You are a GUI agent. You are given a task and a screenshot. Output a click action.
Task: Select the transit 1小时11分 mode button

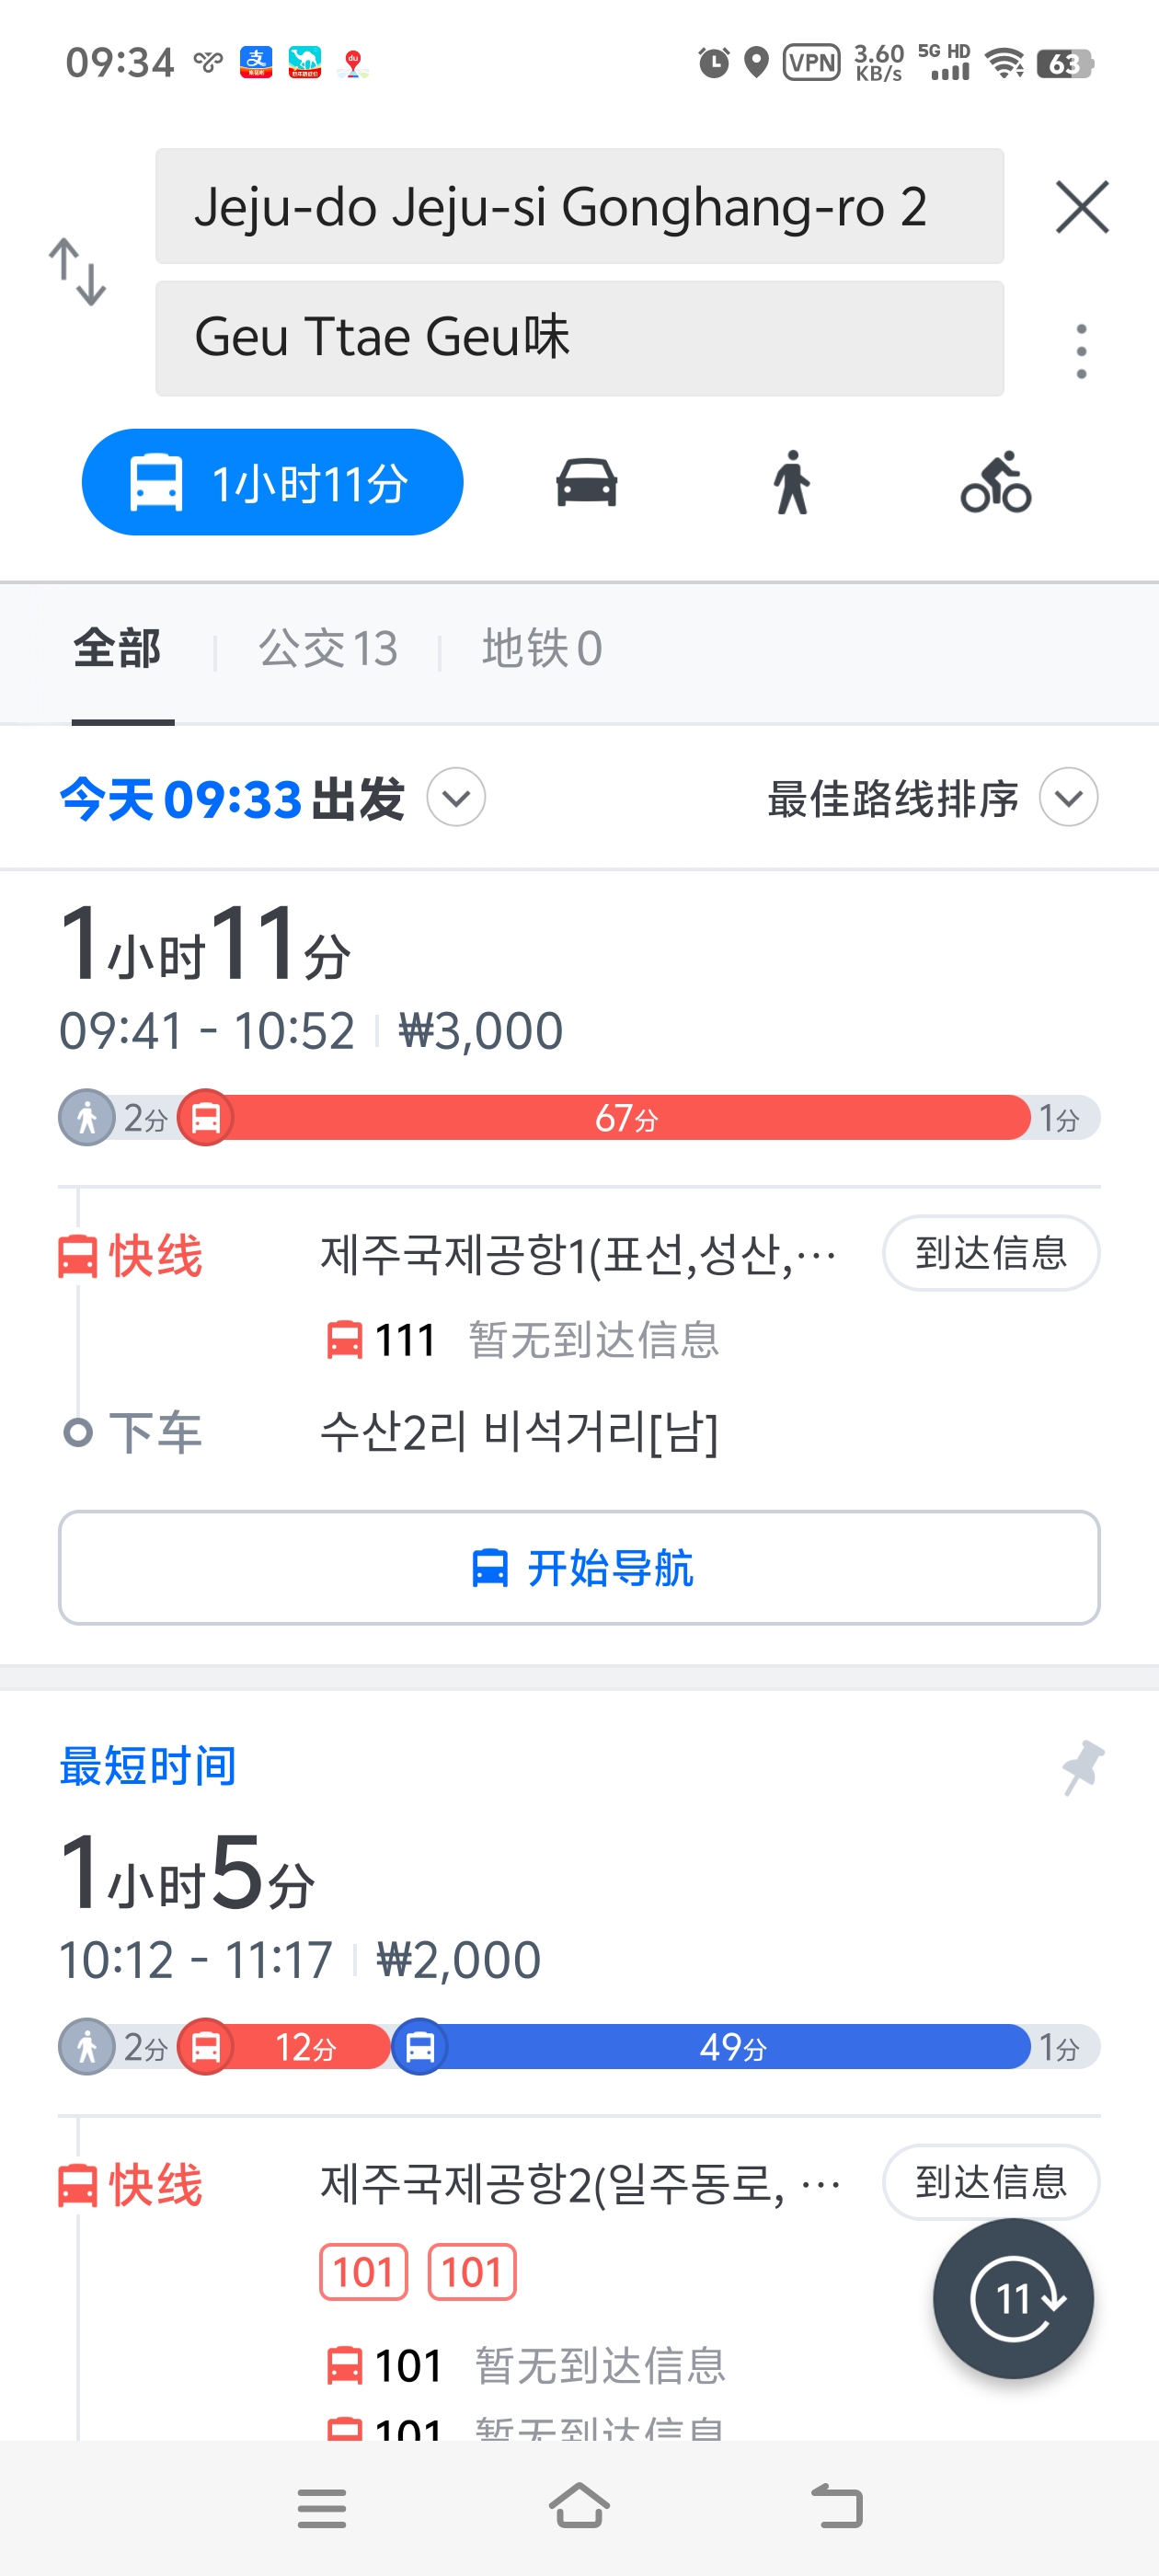[x=272, y=483]
